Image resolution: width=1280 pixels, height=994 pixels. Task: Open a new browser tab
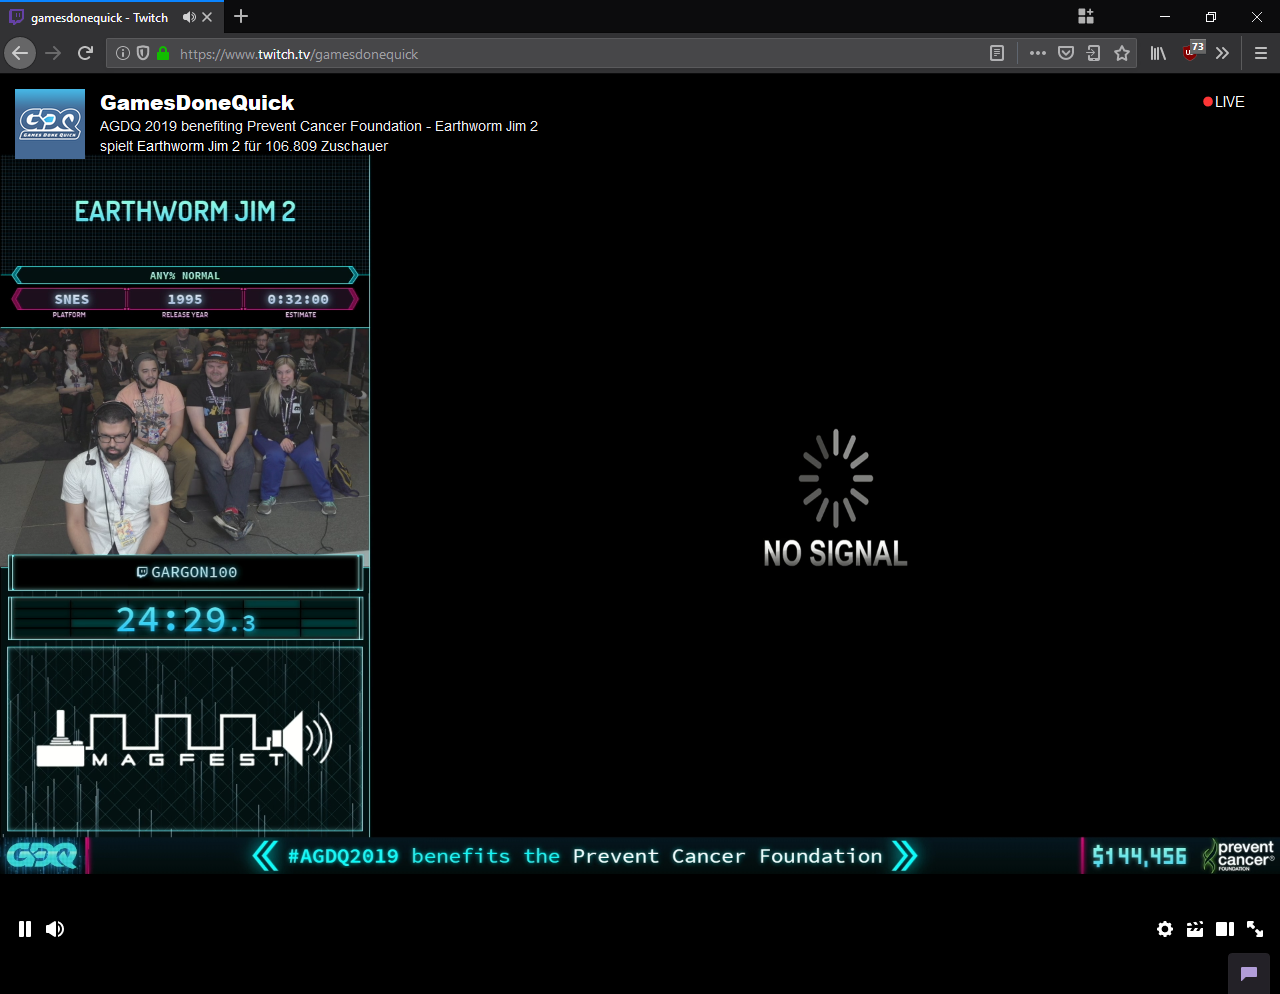(x=241, y=17)
